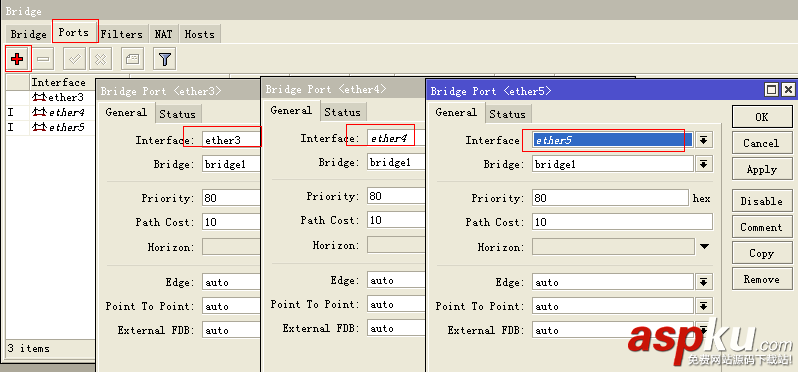Image resolution: width=798 pixels, height=372 pixels.
Task: Click the Copy button in the ether5 window
Action: 762,253
